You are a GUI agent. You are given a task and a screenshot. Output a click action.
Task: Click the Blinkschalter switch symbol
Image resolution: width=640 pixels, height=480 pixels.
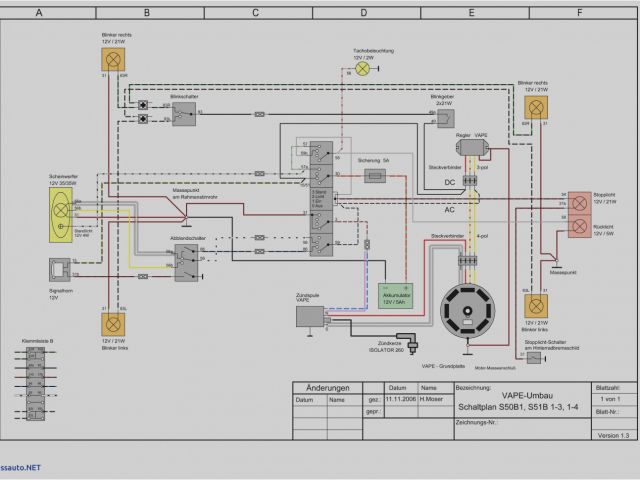[182, 113]
